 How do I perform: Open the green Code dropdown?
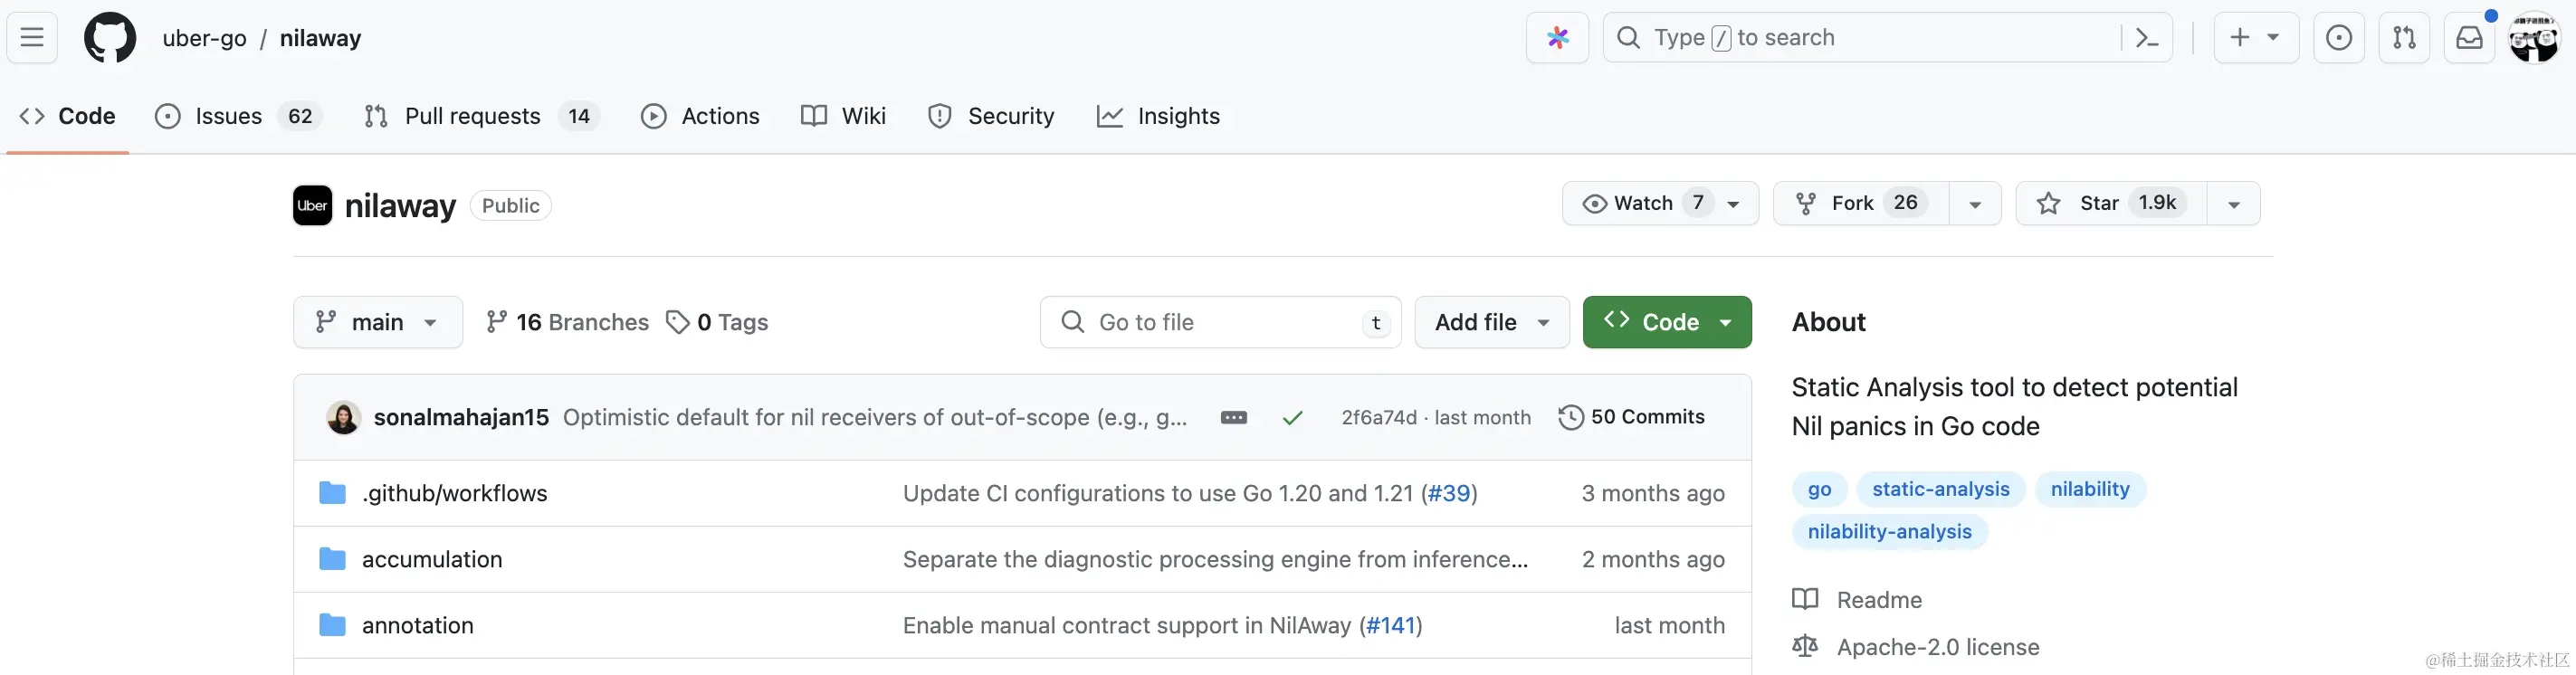[x=1667, y=322]
